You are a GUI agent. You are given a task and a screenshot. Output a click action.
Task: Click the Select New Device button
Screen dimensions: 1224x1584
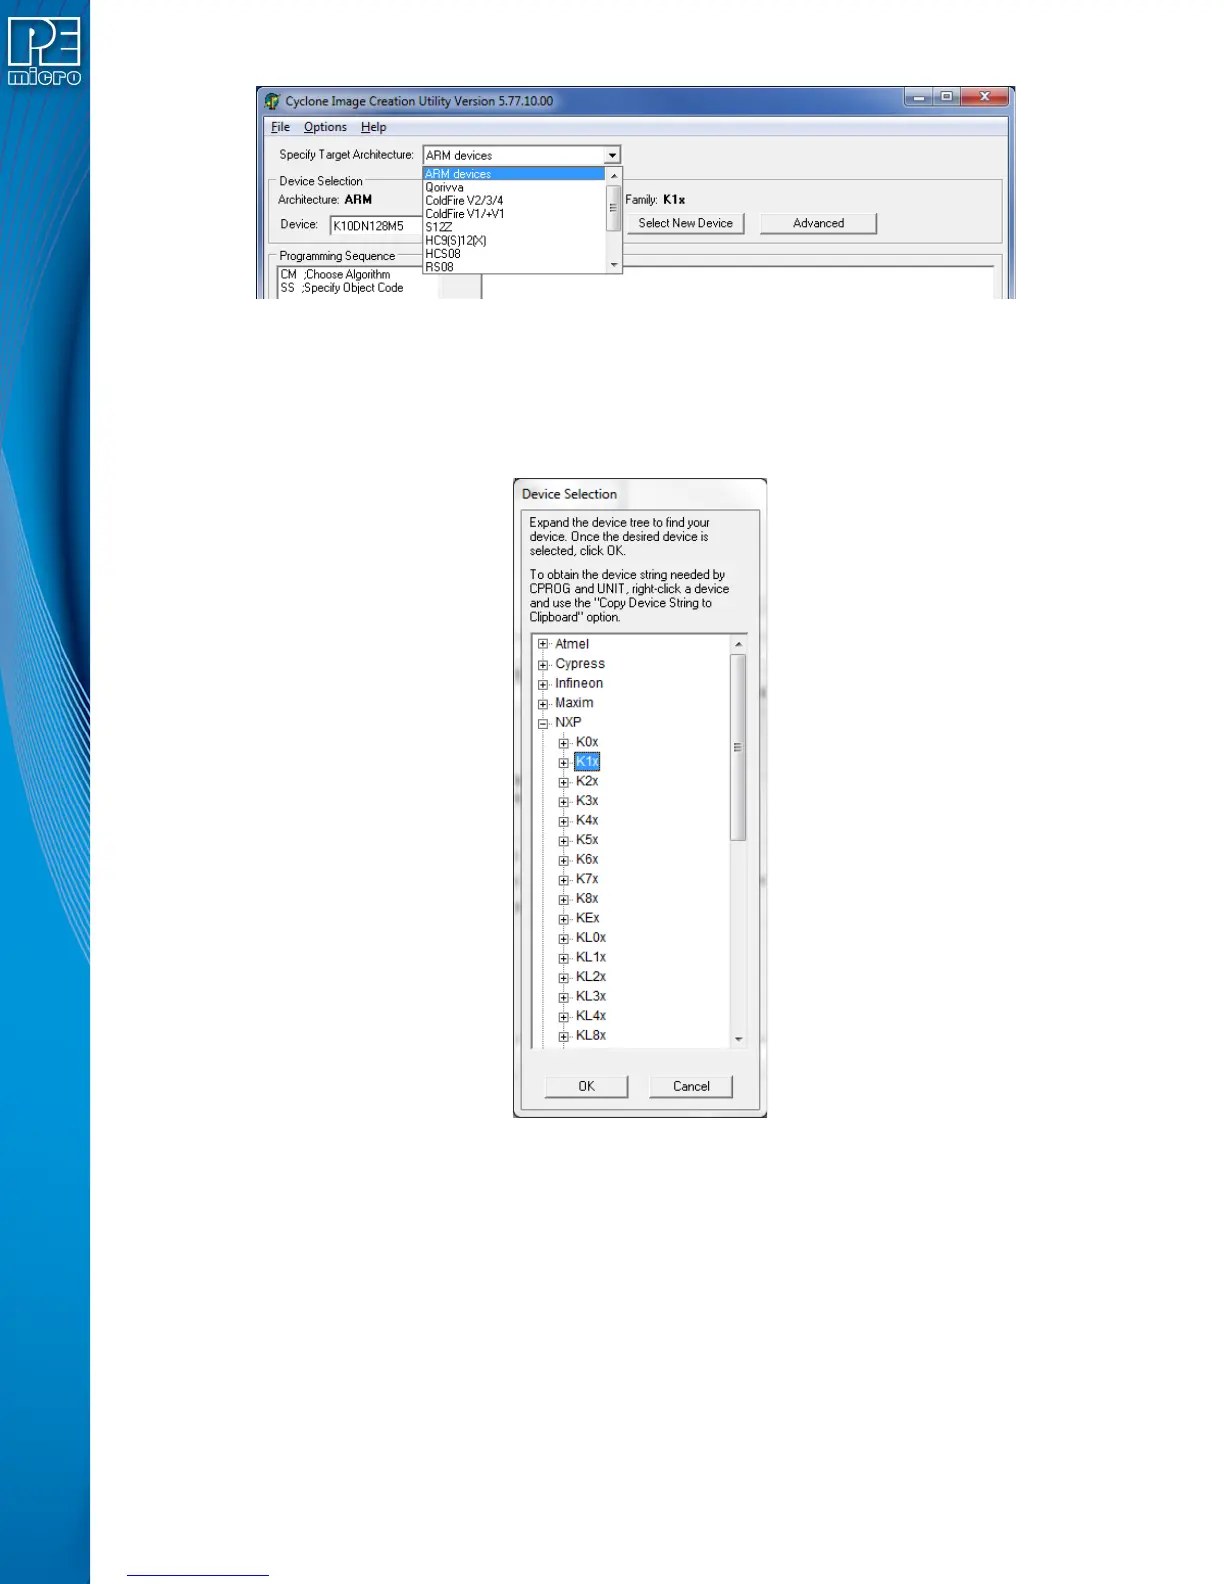[x=686, y=223]
